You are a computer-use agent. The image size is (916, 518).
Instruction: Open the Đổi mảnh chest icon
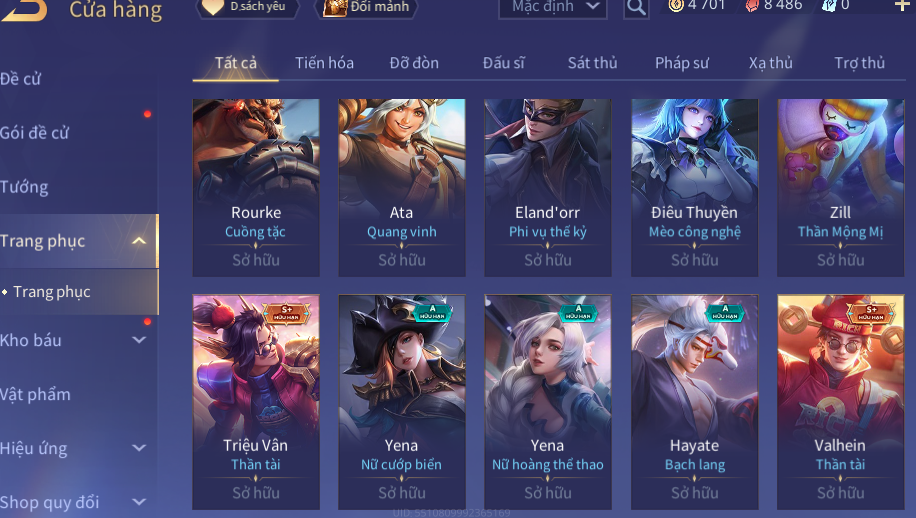pos(335,7)
